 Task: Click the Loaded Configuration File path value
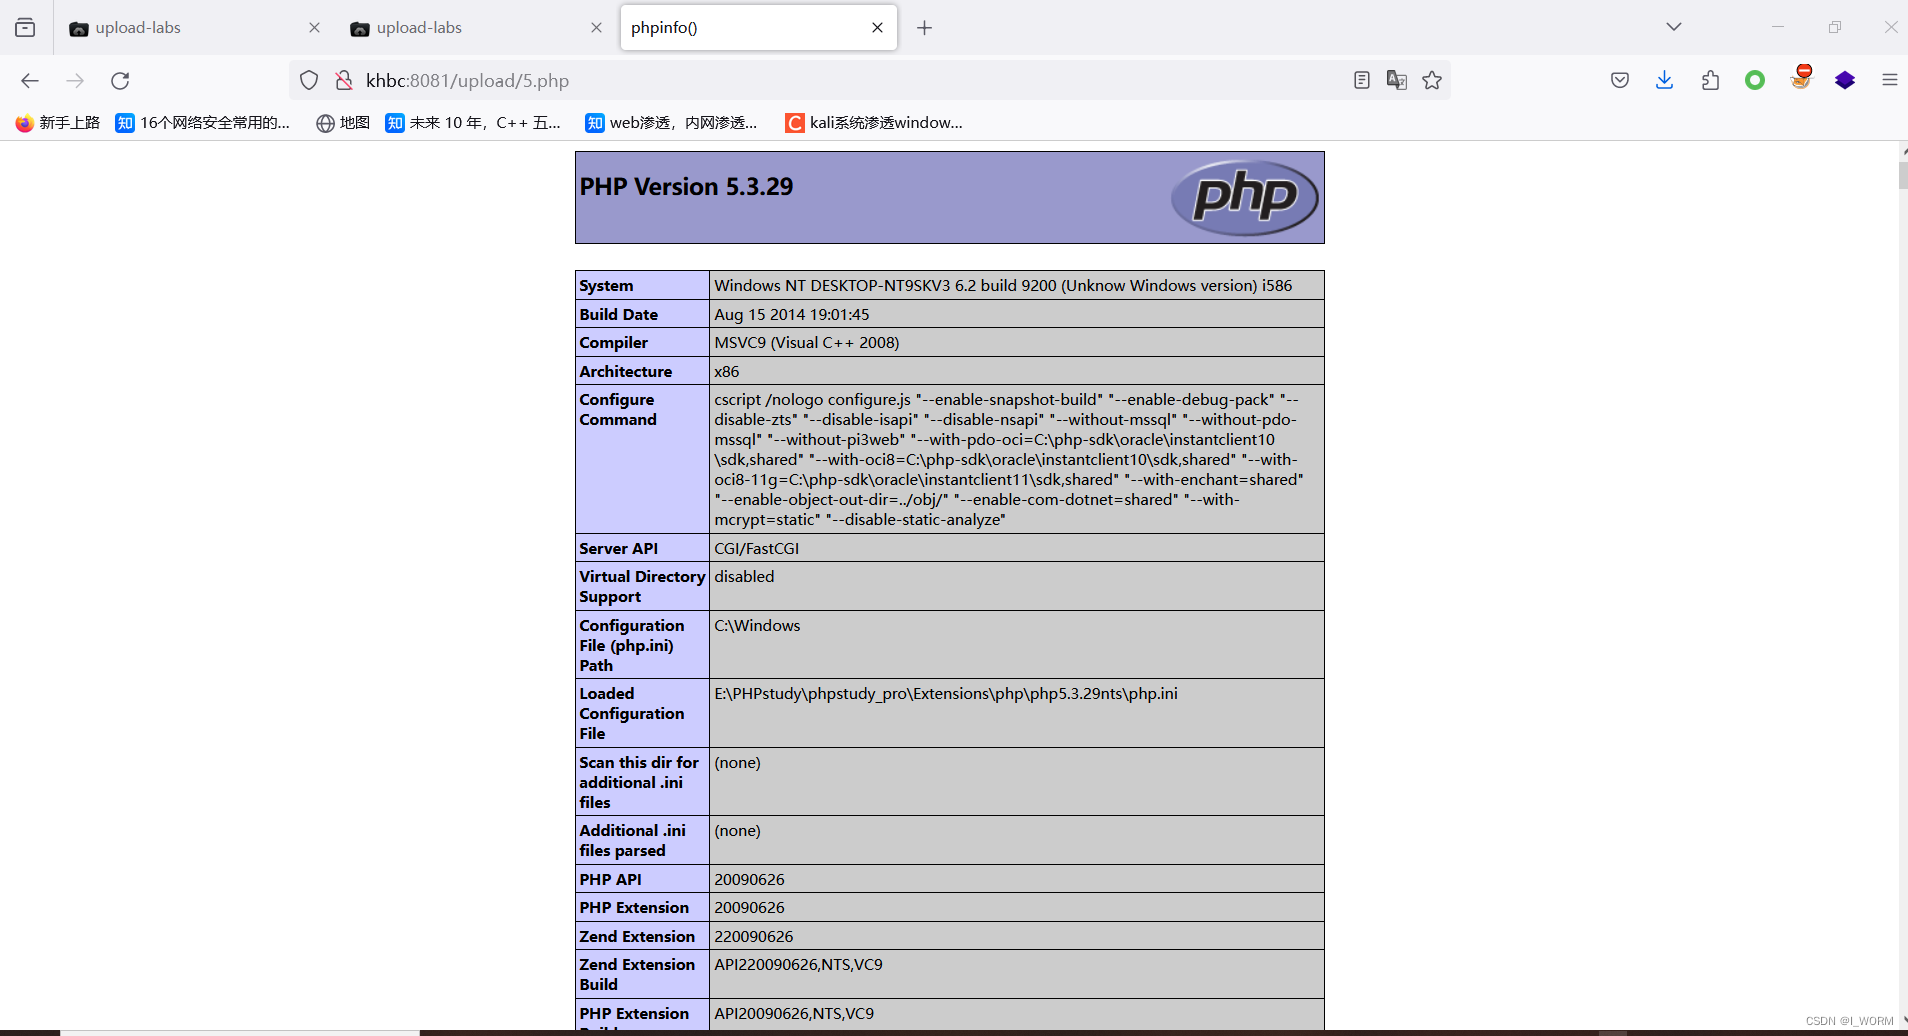tap(946, 694)
